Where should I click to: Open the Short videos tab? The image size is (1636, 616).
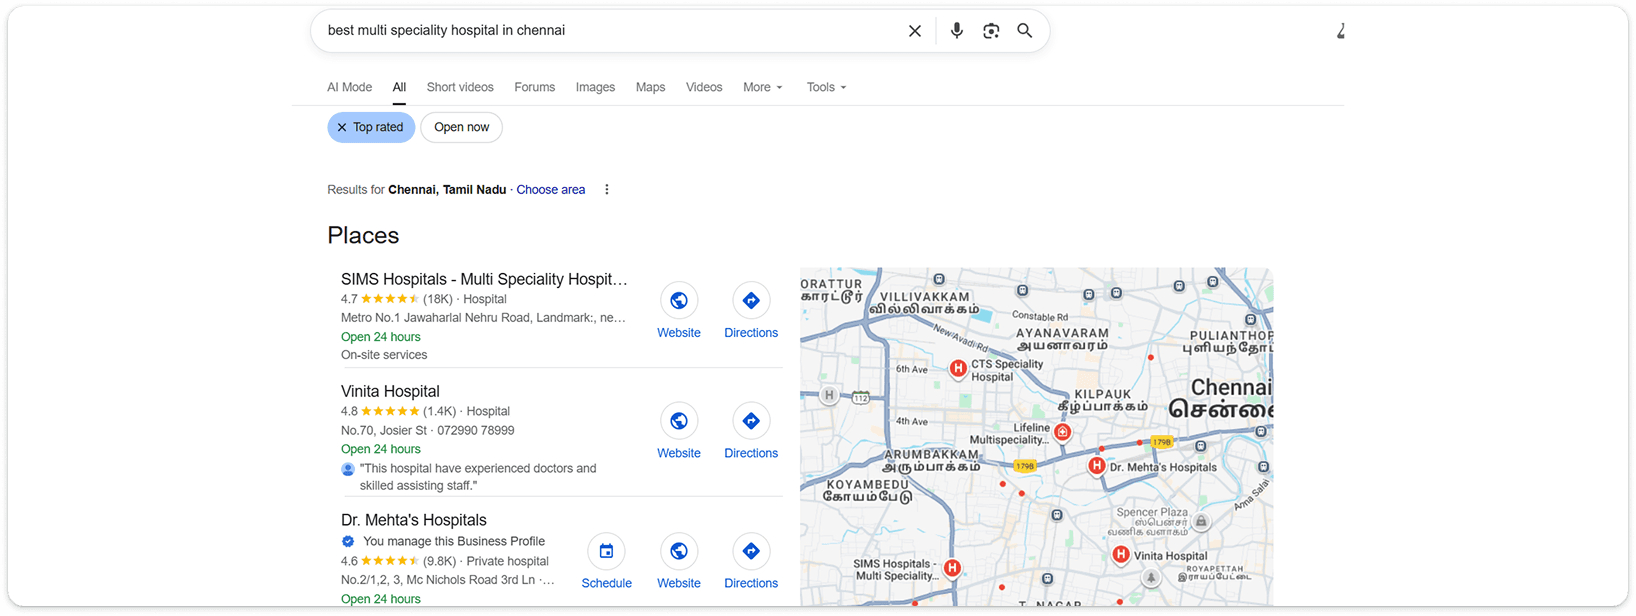pos(460,87)
